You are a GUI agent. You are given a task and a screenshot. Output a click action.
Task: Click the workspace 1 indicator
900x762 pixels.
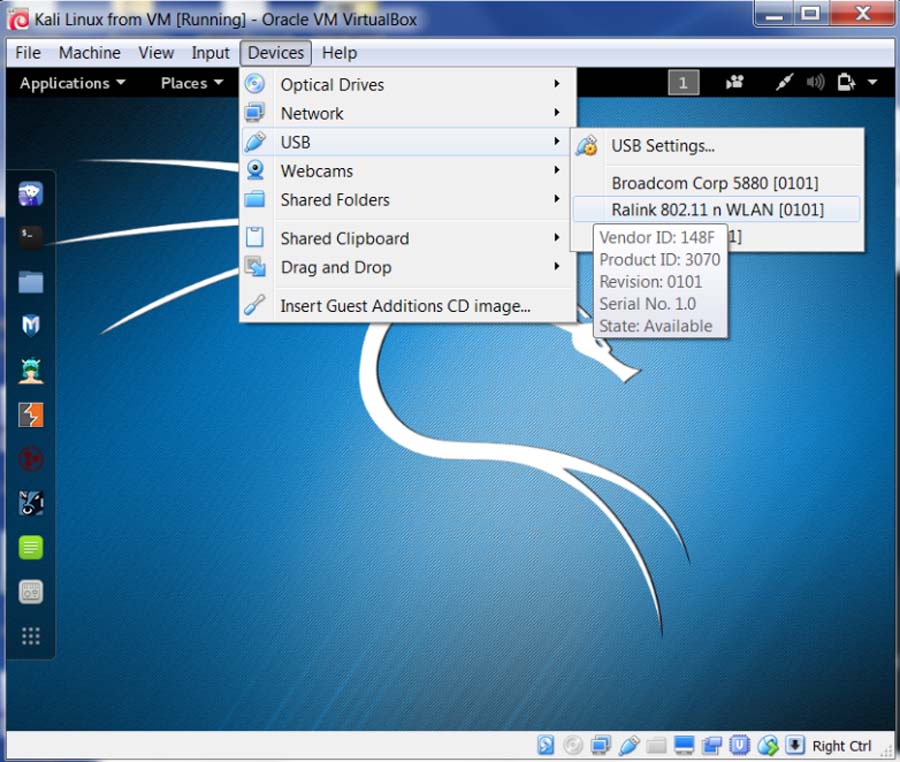click(683, 83)
